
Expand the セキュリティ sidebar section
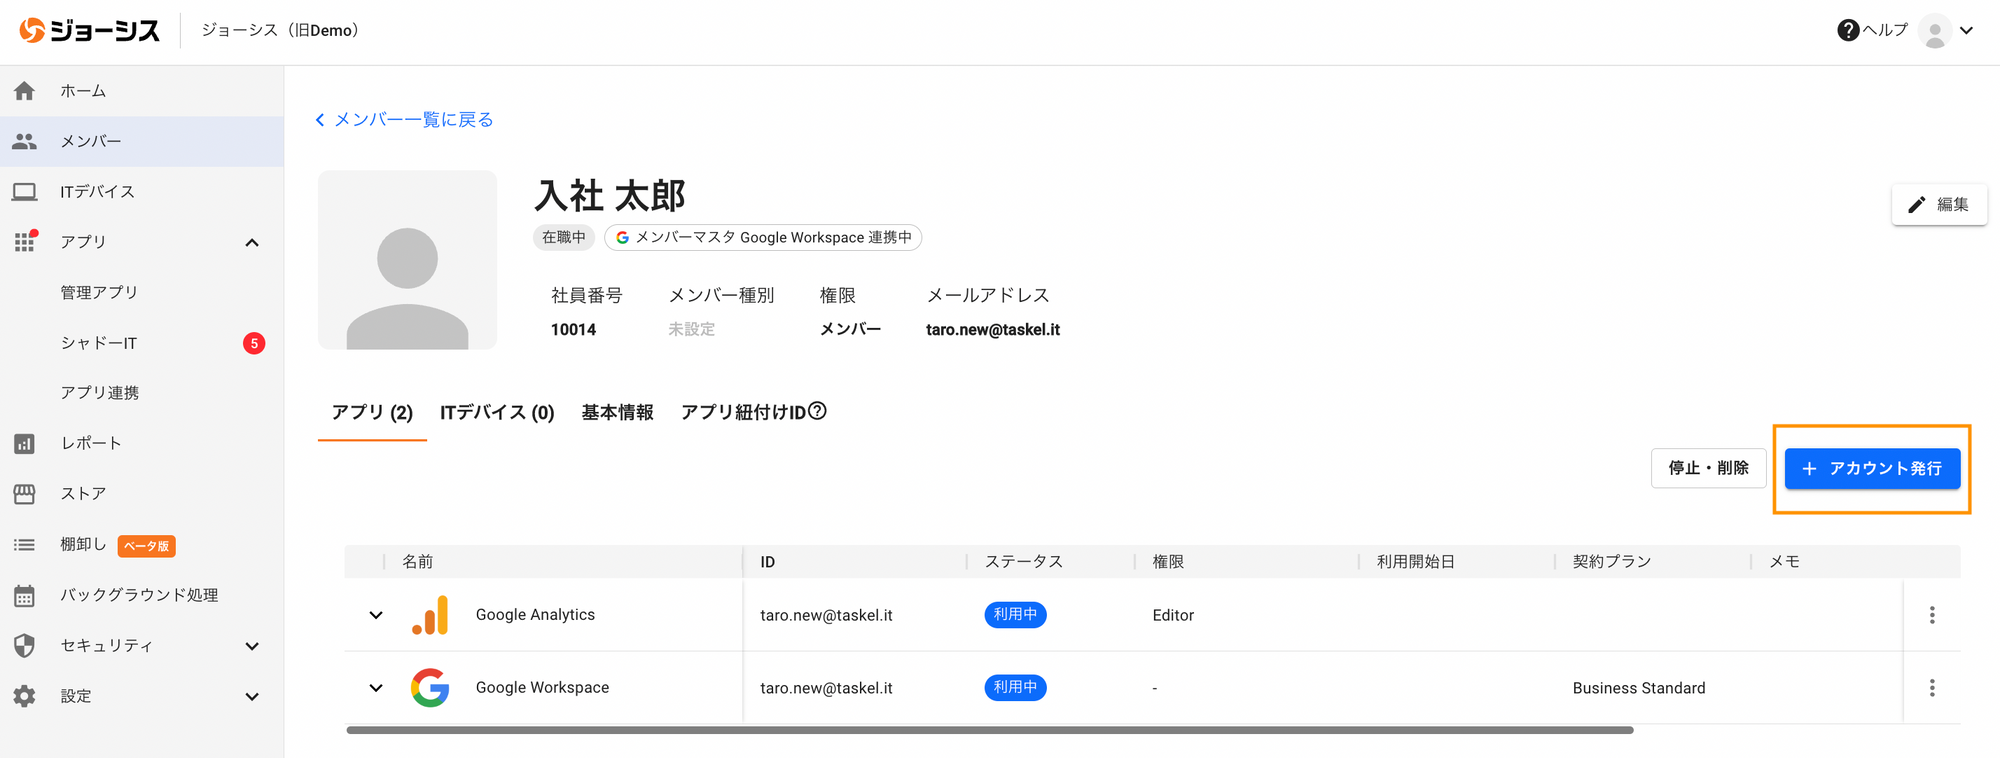click(x=252, y=646)
